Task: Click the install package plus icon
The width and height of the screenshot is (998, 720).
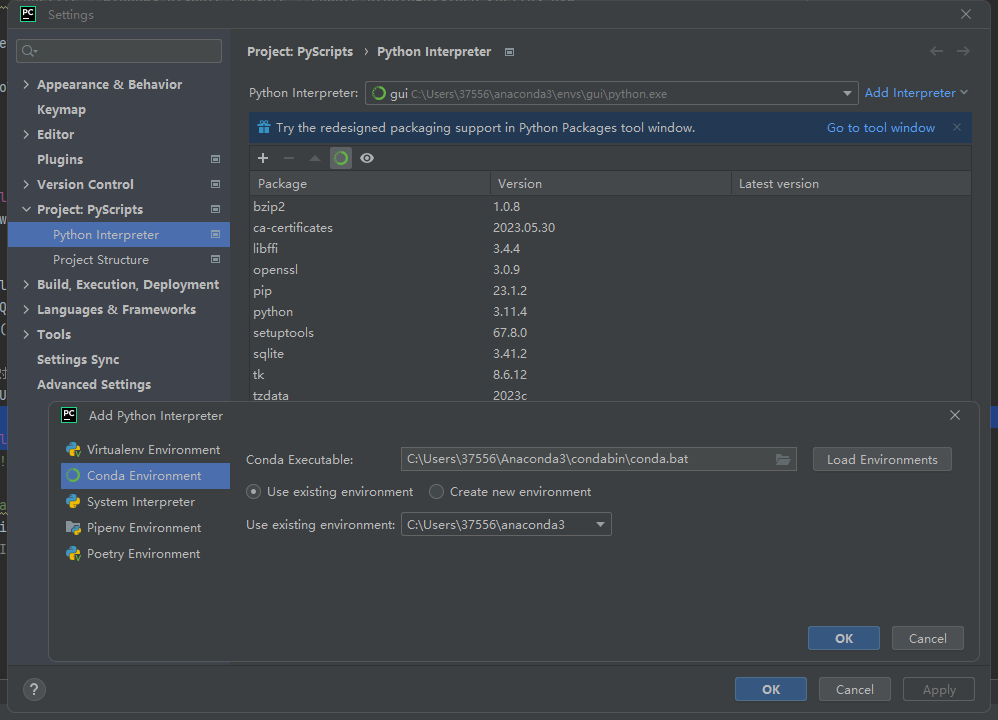Action: 263,158
